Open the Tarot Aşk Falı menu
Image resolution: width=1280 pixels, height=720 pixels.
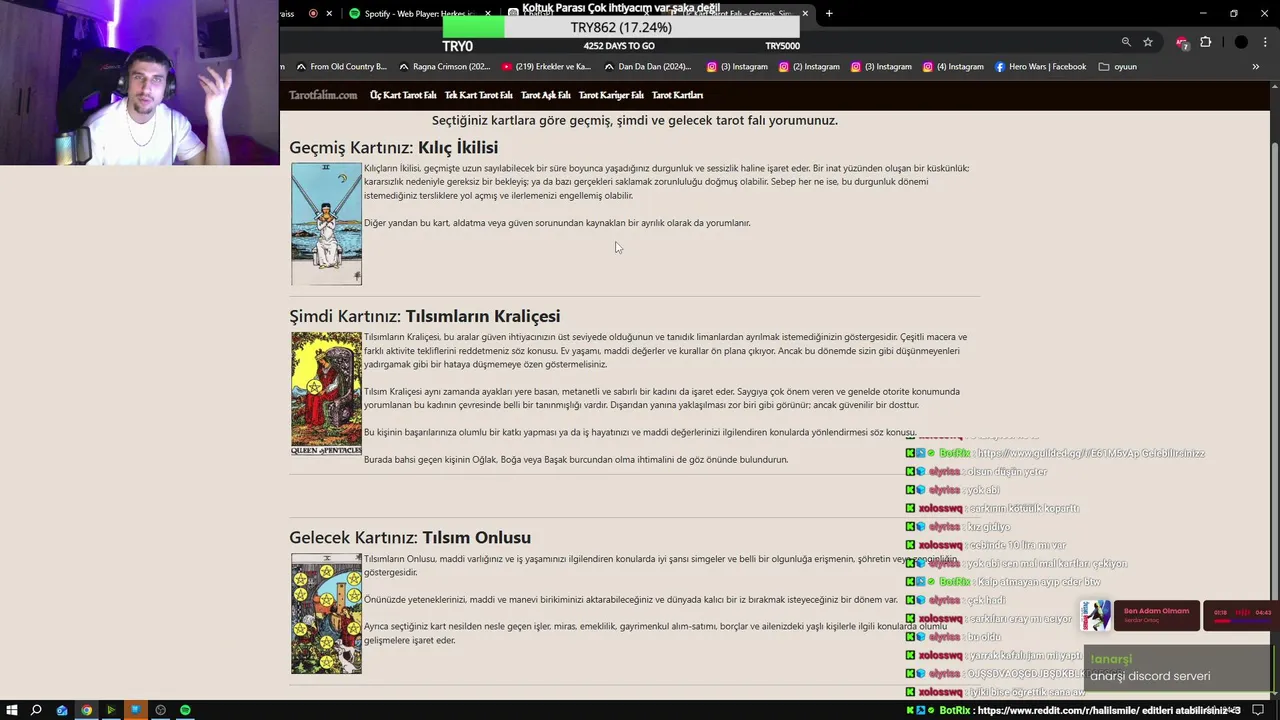coord(546,95)
